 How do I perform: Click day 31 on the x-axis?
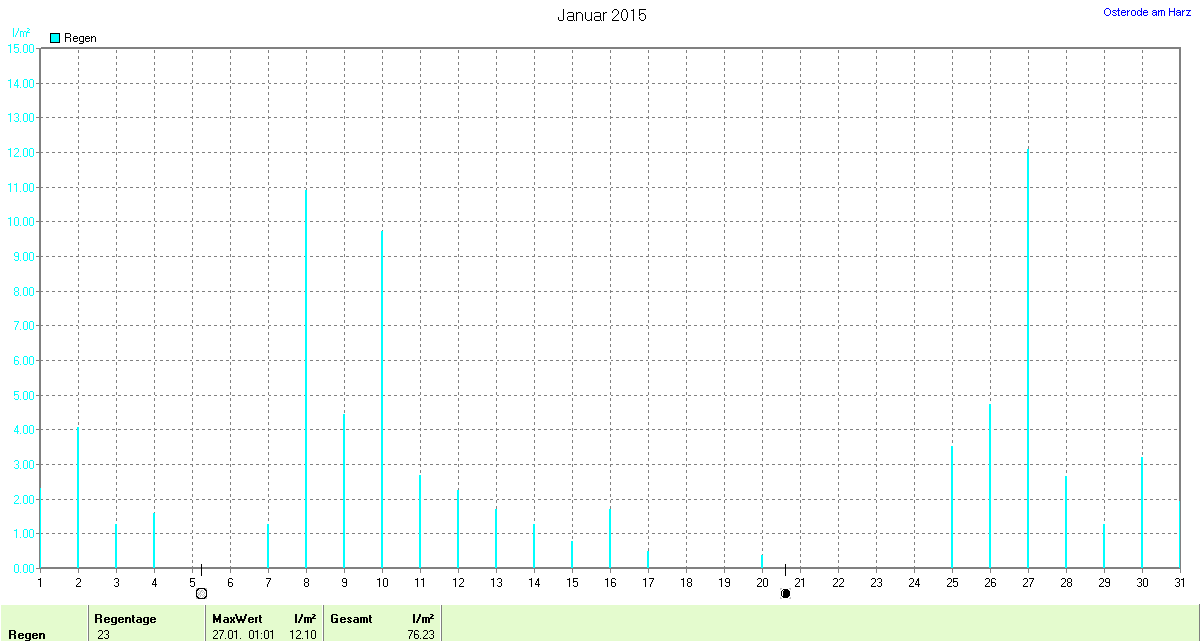pos(1180,582)
